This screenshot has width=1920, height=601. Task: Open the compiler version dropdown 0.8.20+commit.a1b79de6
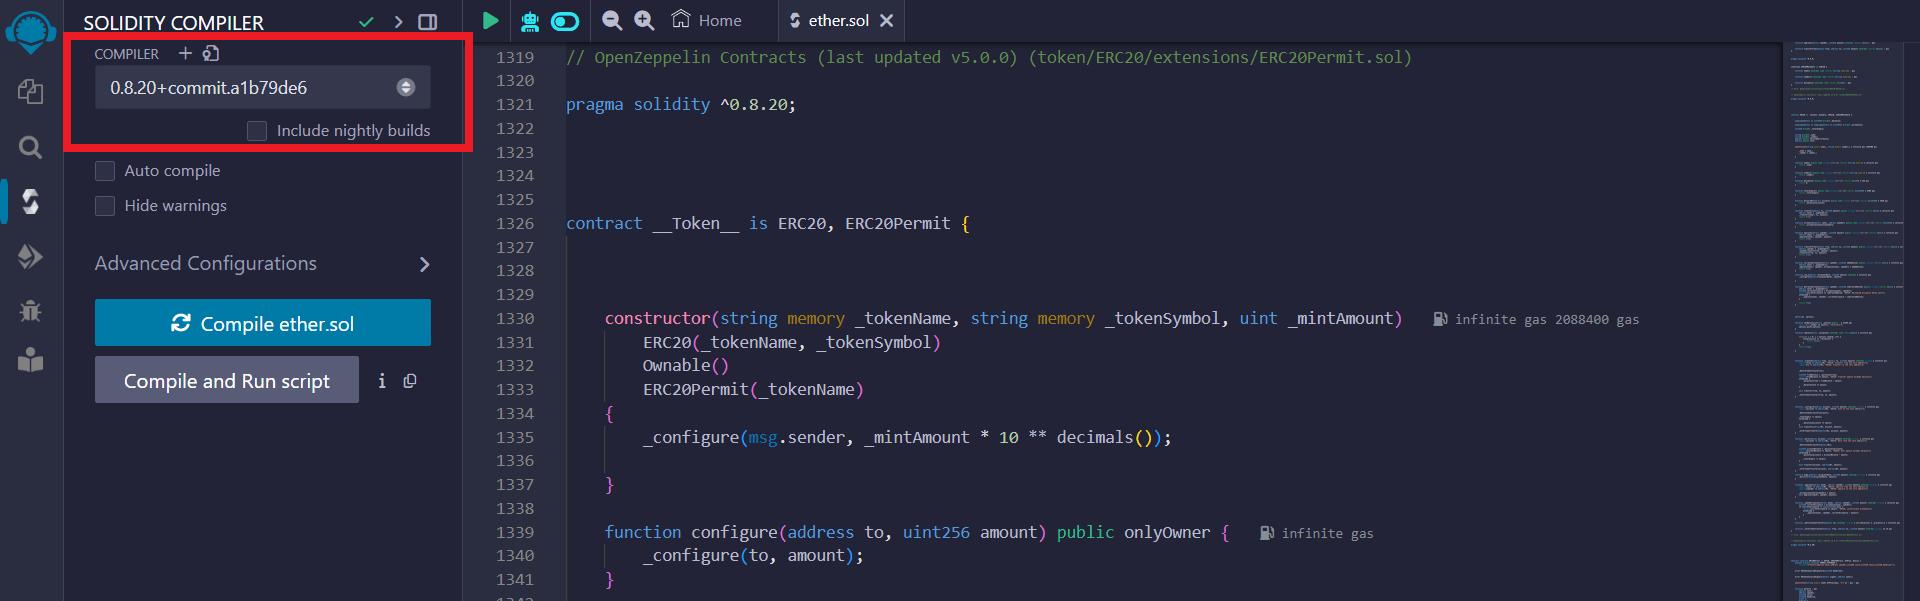click(263, 87)
